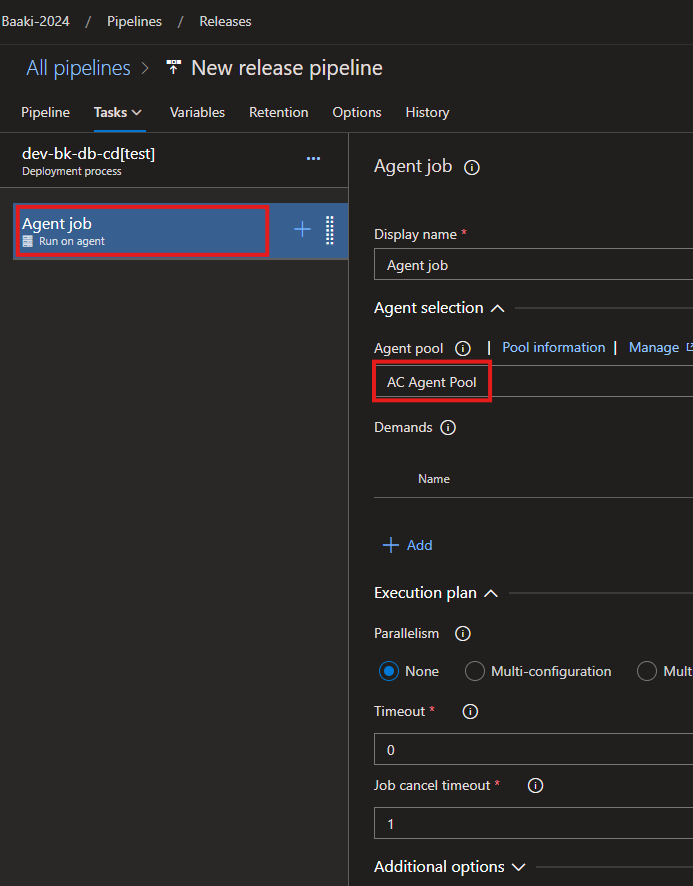Switch to the Pipeline tab
693x886 pixels.
(45, 112)
